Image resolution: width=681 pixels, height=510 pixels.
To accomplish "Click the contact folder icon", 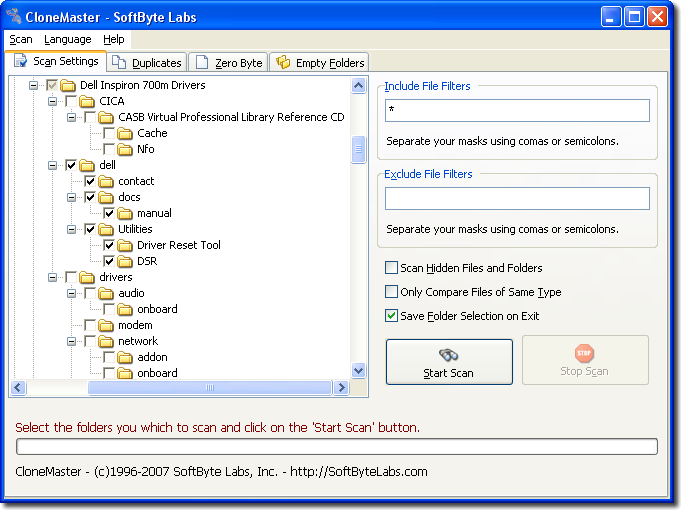I will coord(106,181).
